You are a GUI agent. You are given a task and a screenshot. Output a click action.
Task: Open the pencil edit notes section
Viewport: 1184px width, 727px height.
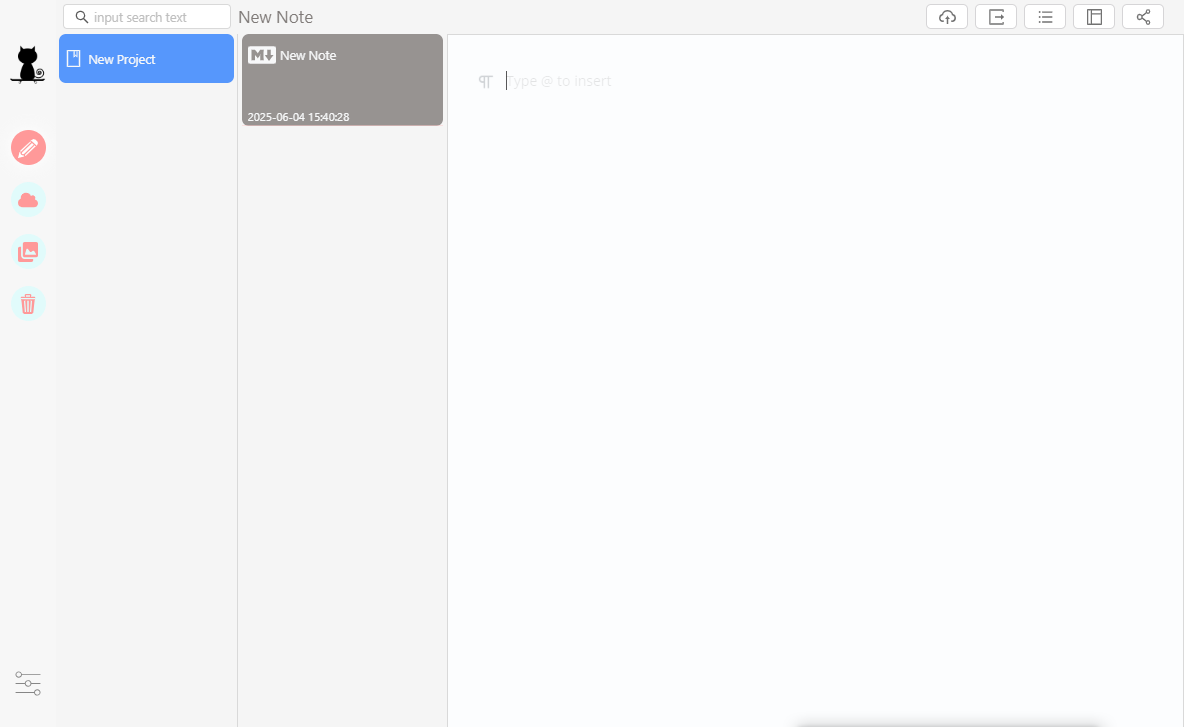click(x=29, y=148)
